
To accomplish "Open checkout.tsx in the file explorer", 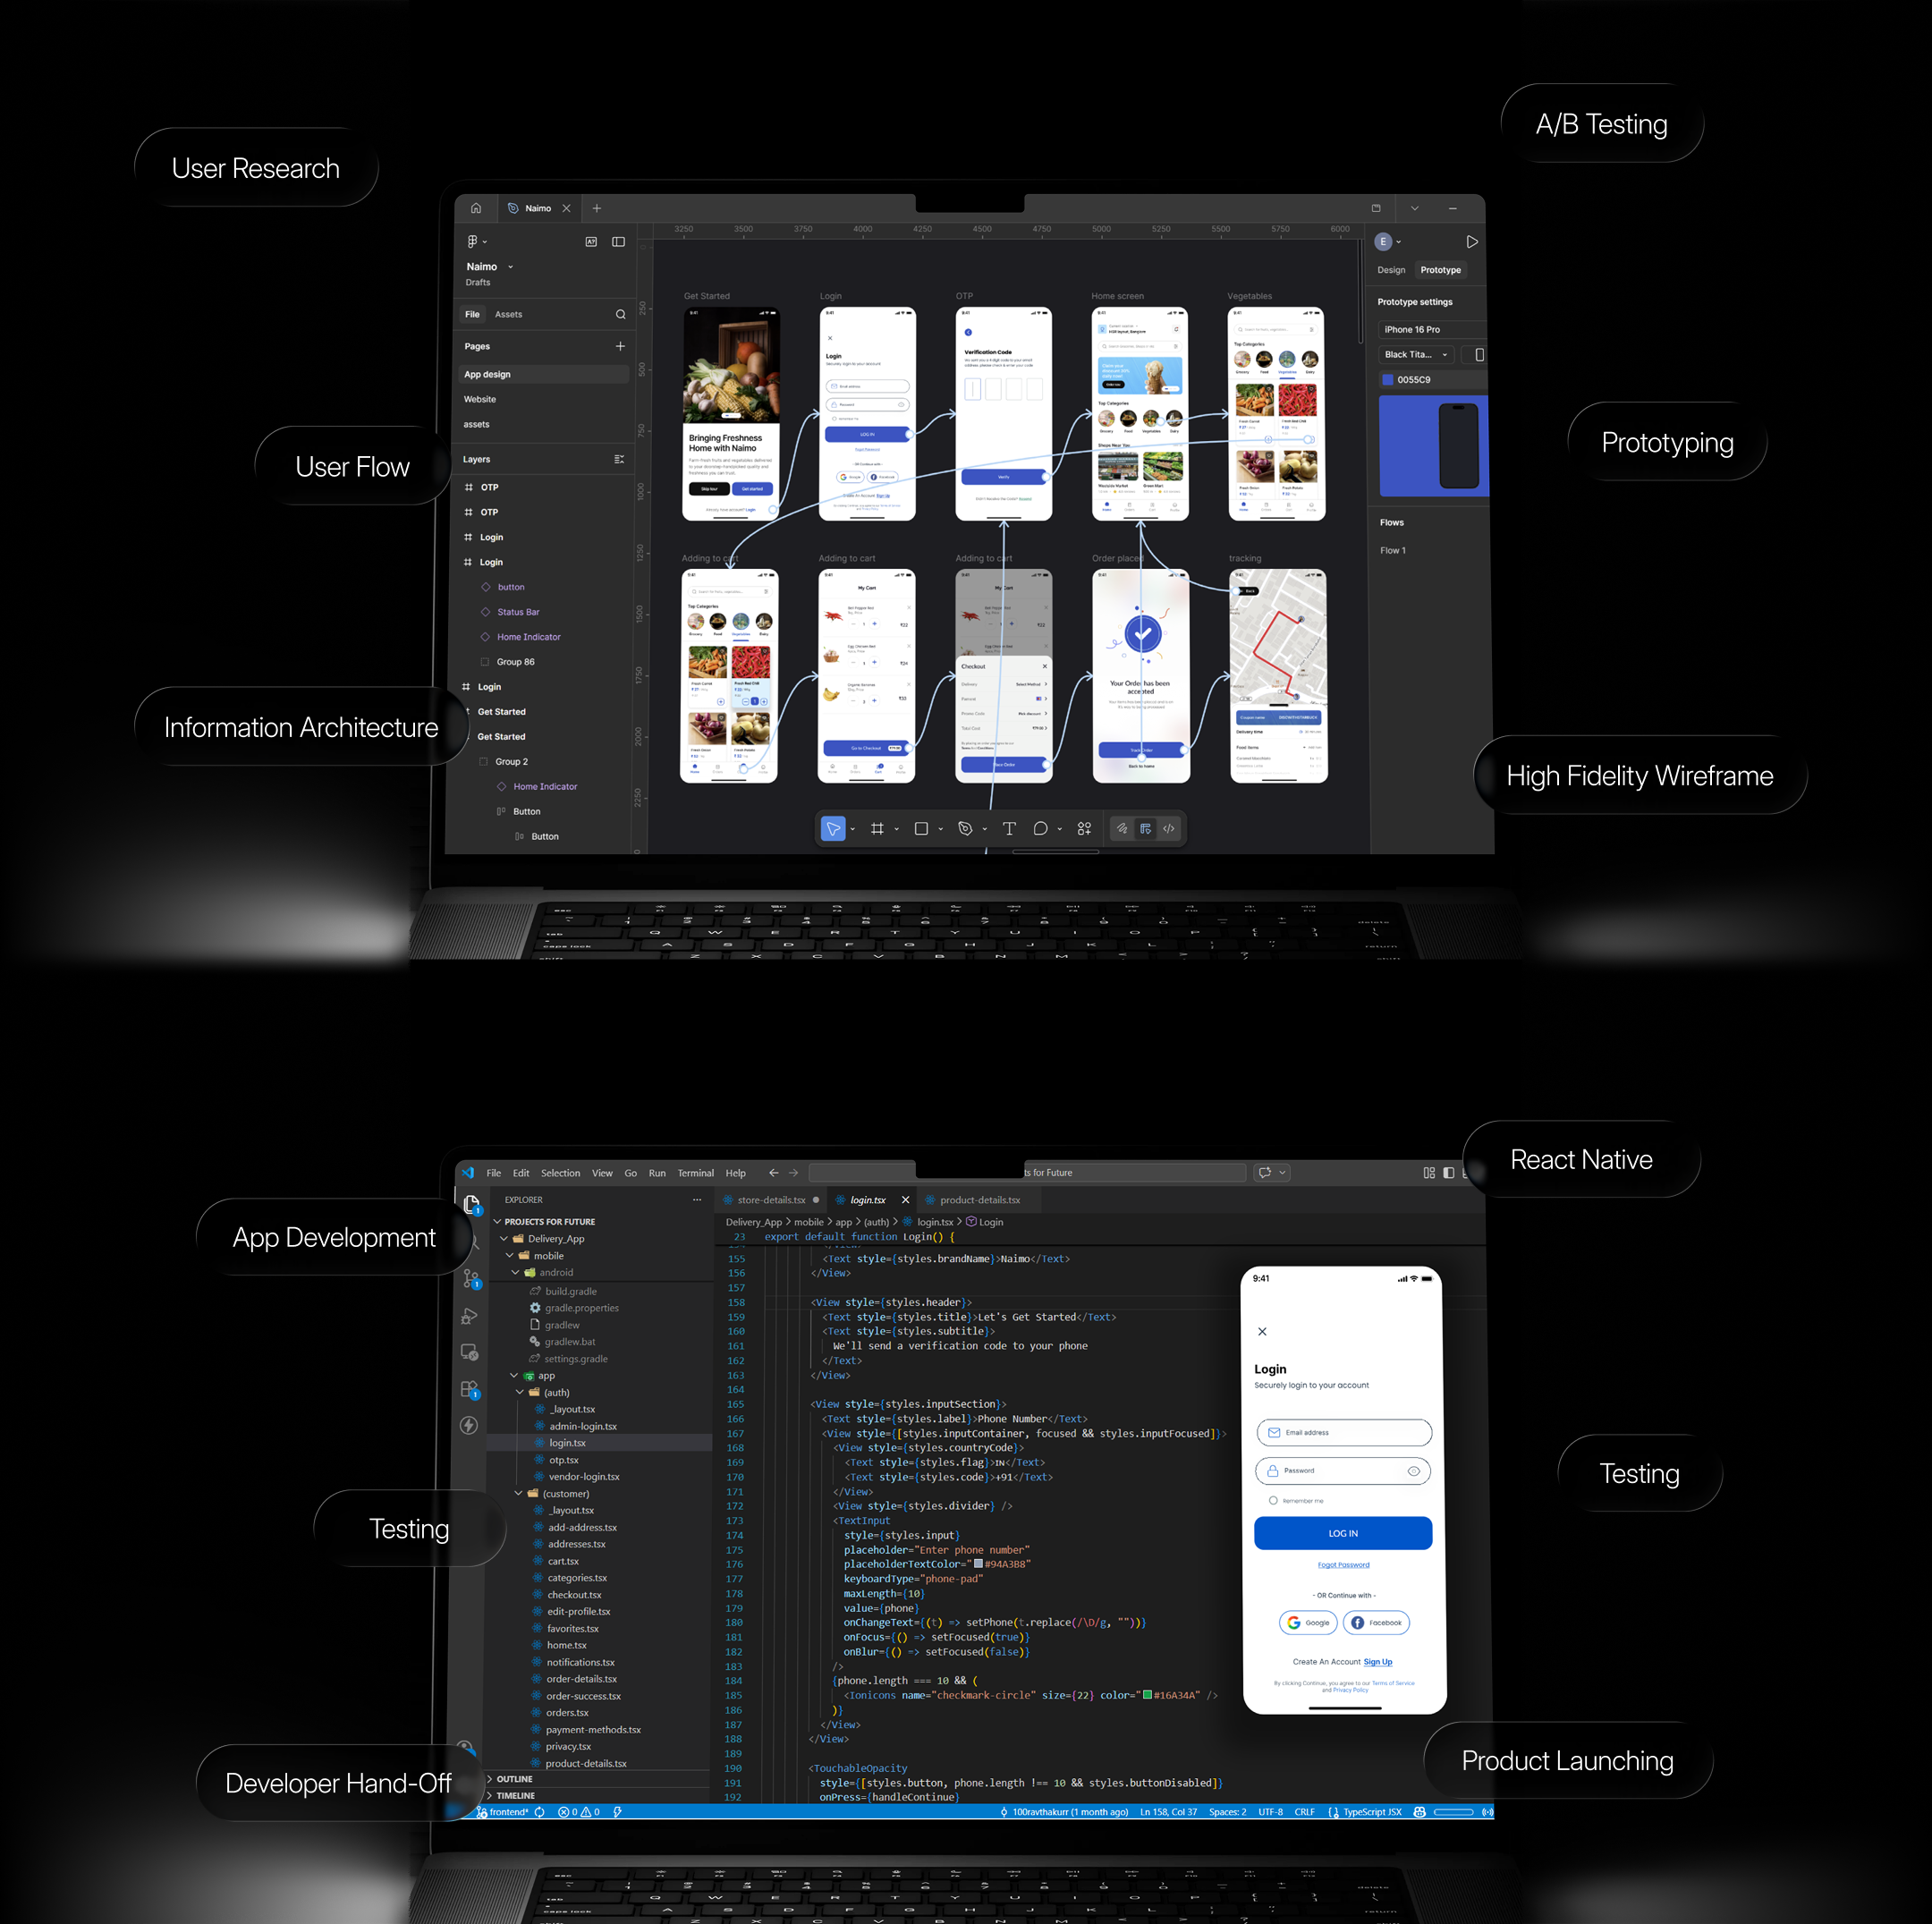I will (573, 1595).
